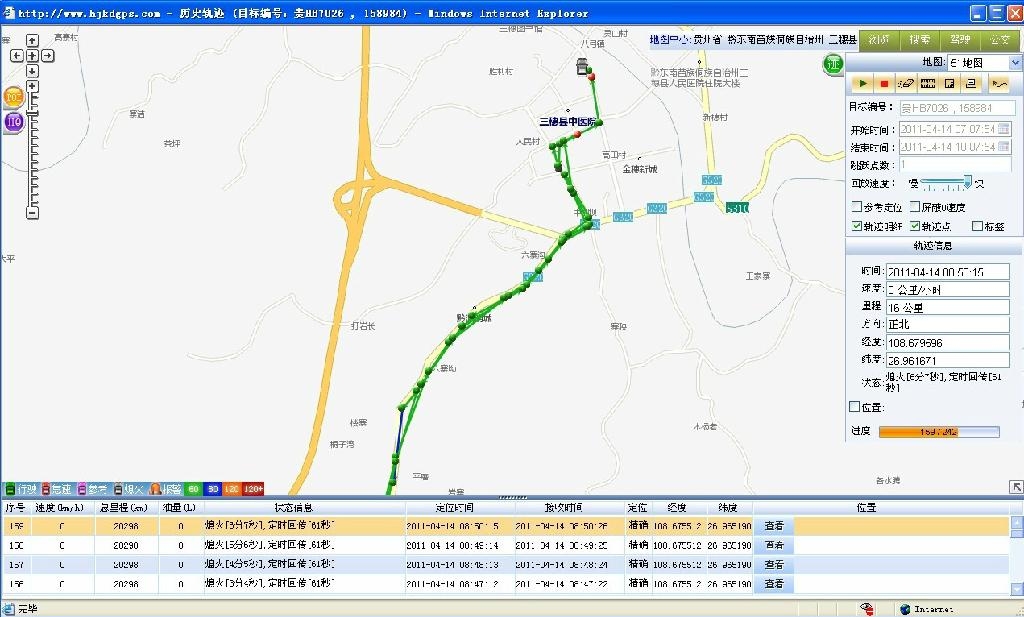Select the ruler distance measure tool
Viewport: 1024px width, 617px height.
click(928, 84)
